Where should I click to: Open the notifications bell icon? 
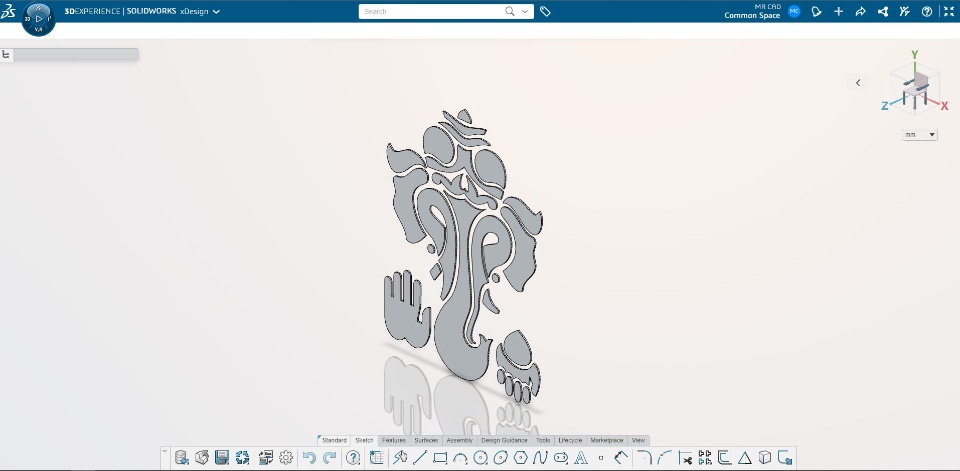816,12
